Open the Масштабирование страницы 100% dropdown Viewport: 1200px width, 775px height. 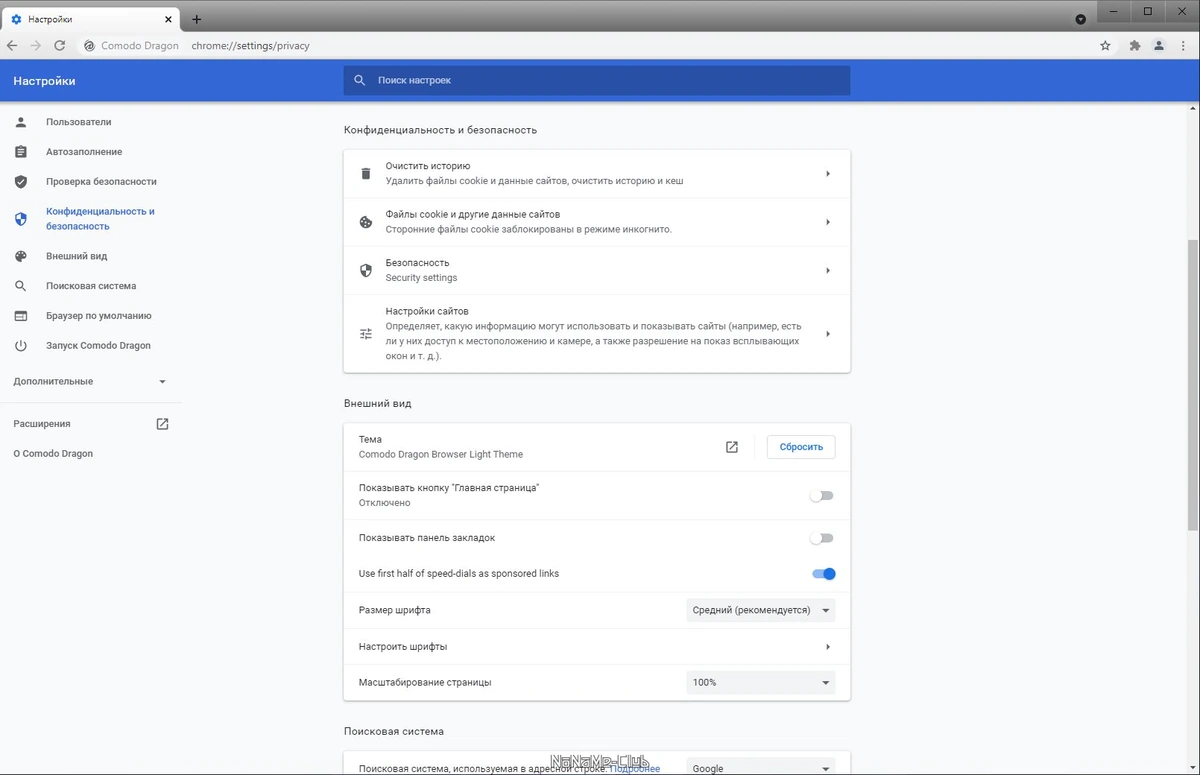pyautogui.click(x=760, y=682)
